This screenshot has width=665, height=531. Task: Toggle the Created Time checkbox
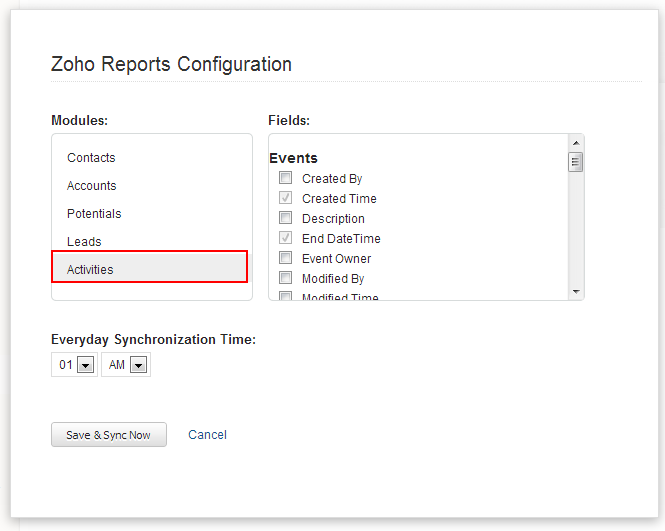[x=285, y=198]
